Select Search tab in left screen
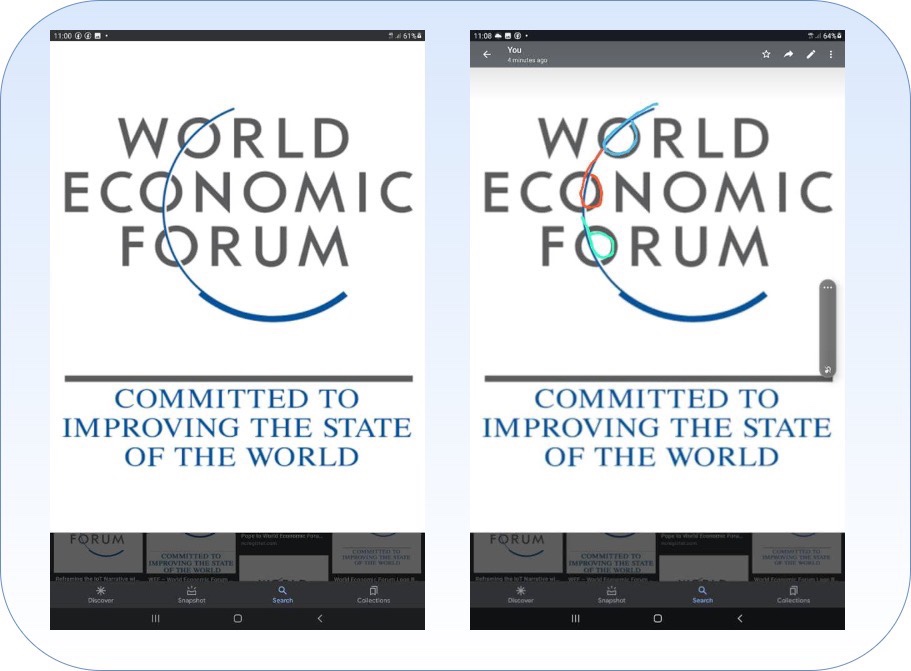911x671 pixels. 283,594
